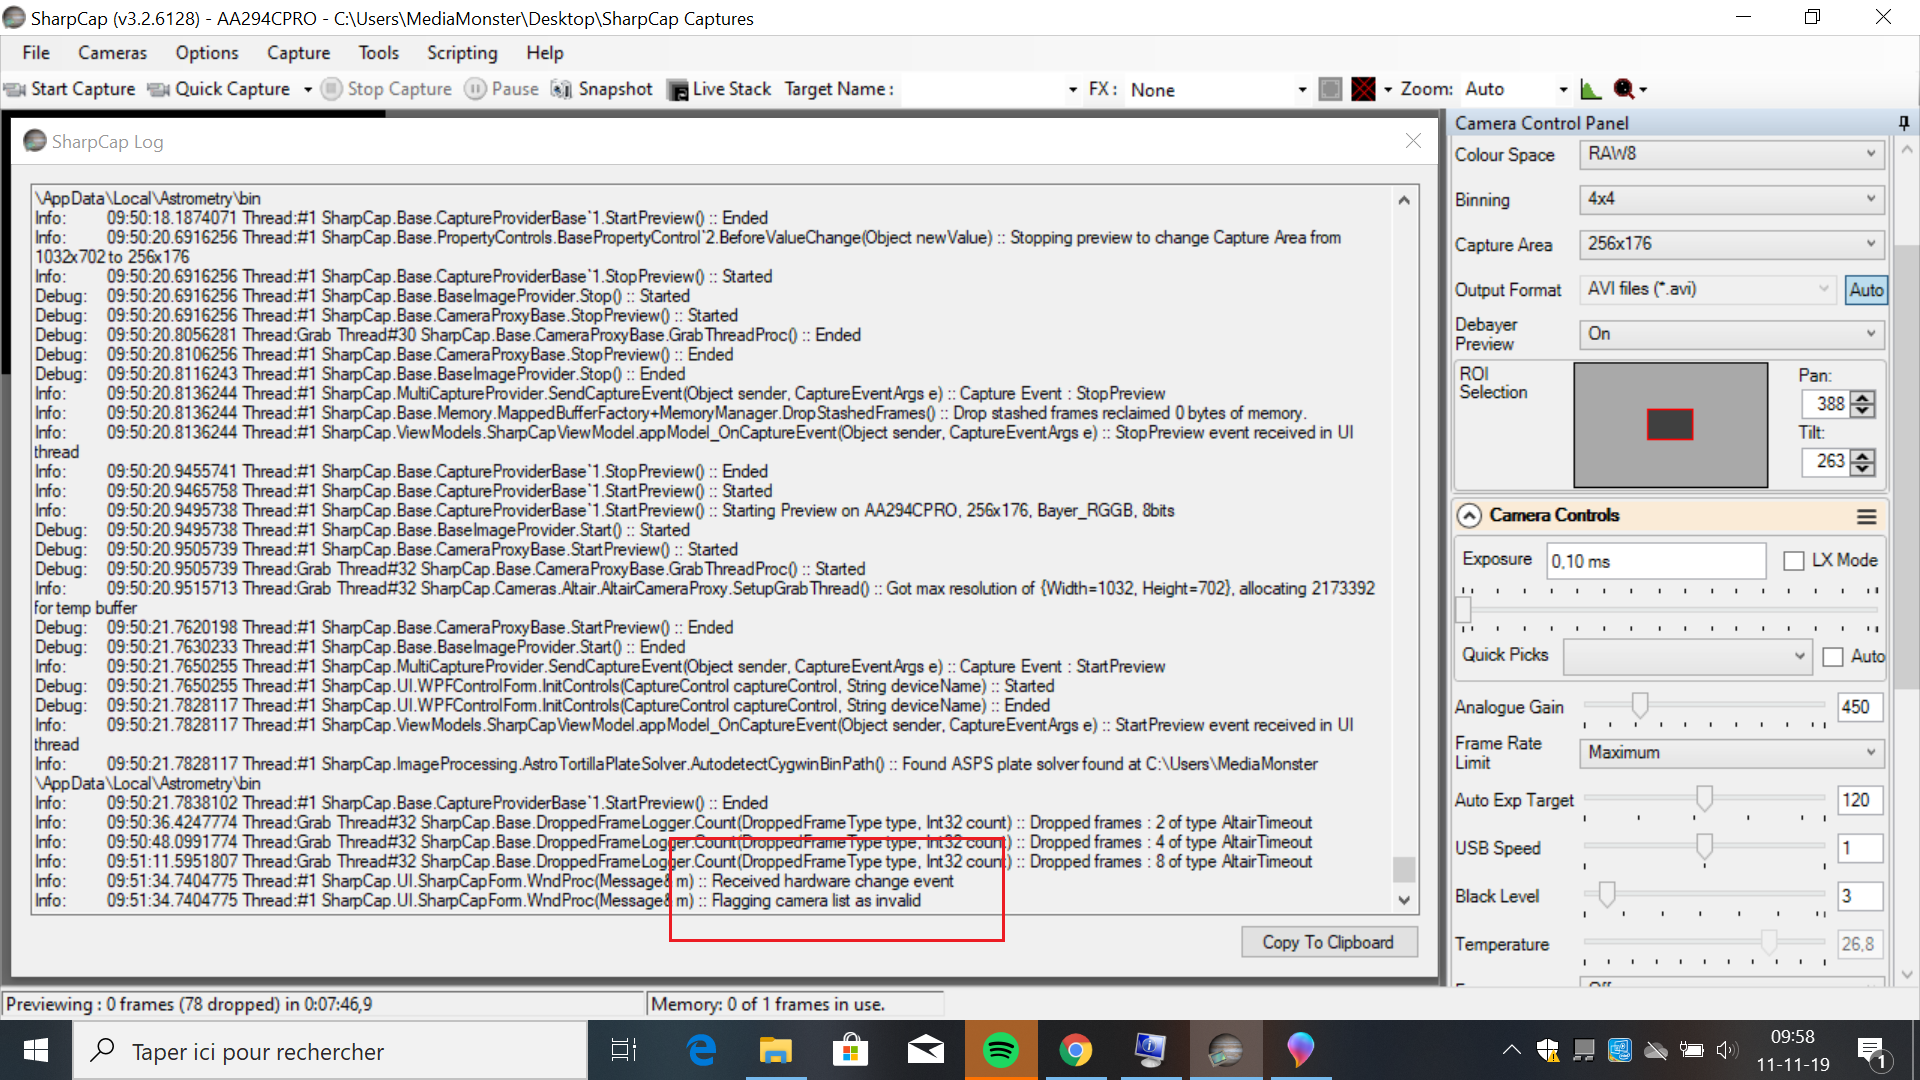Screen dimensions: 1920x1080
Task: Click the Start Capture toolbar button
Action: click(x=70, y=89)
